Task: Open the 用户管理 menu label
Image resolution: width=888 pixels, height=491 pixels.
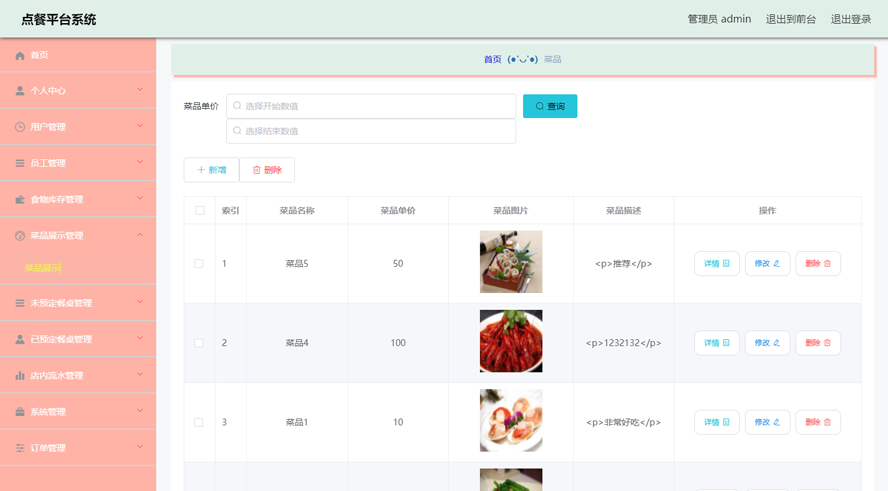Action: (48, 127)
